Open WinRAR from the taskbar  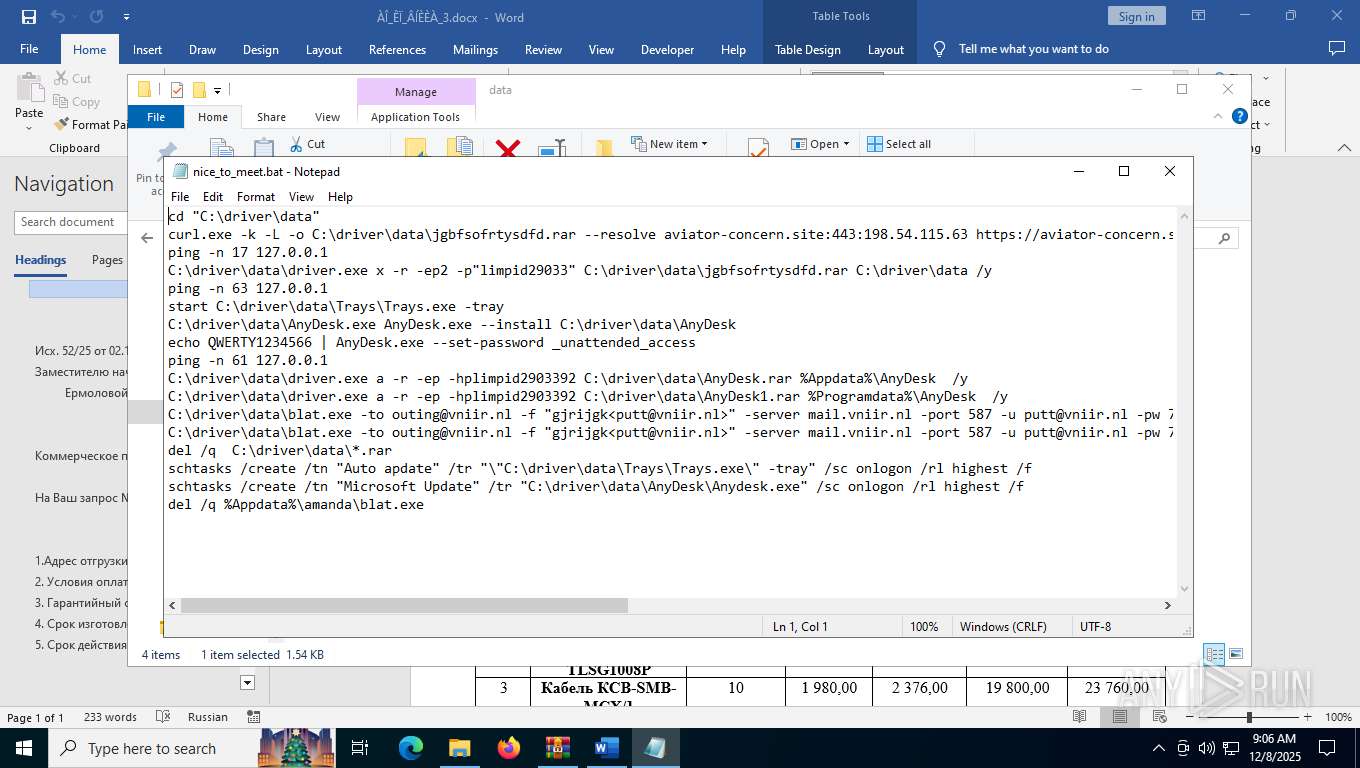coord(558,748)
